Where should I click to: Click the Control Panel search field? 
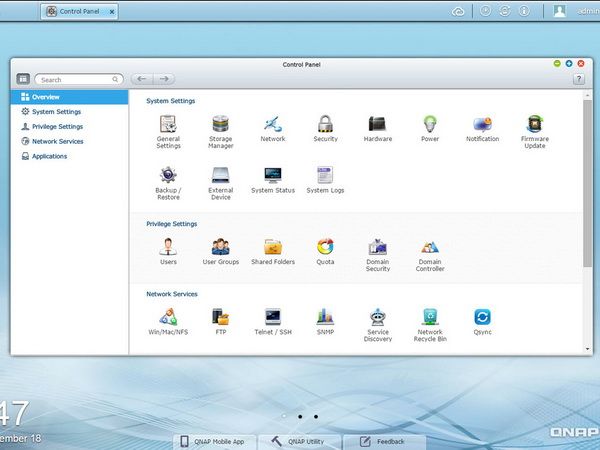click(79, 79)
